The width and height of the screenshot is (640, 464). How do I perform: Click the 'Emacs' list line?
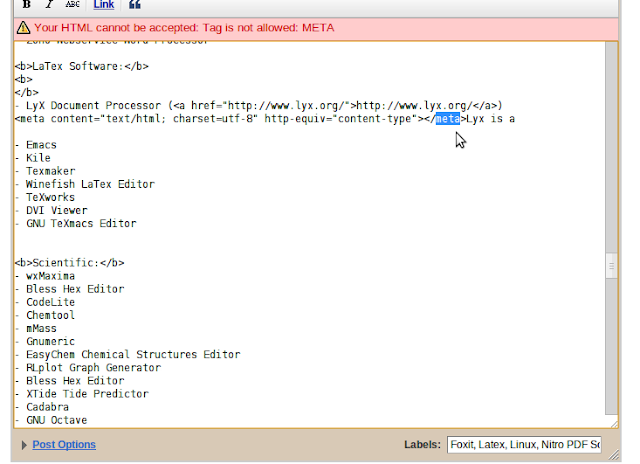pos(36,145)
